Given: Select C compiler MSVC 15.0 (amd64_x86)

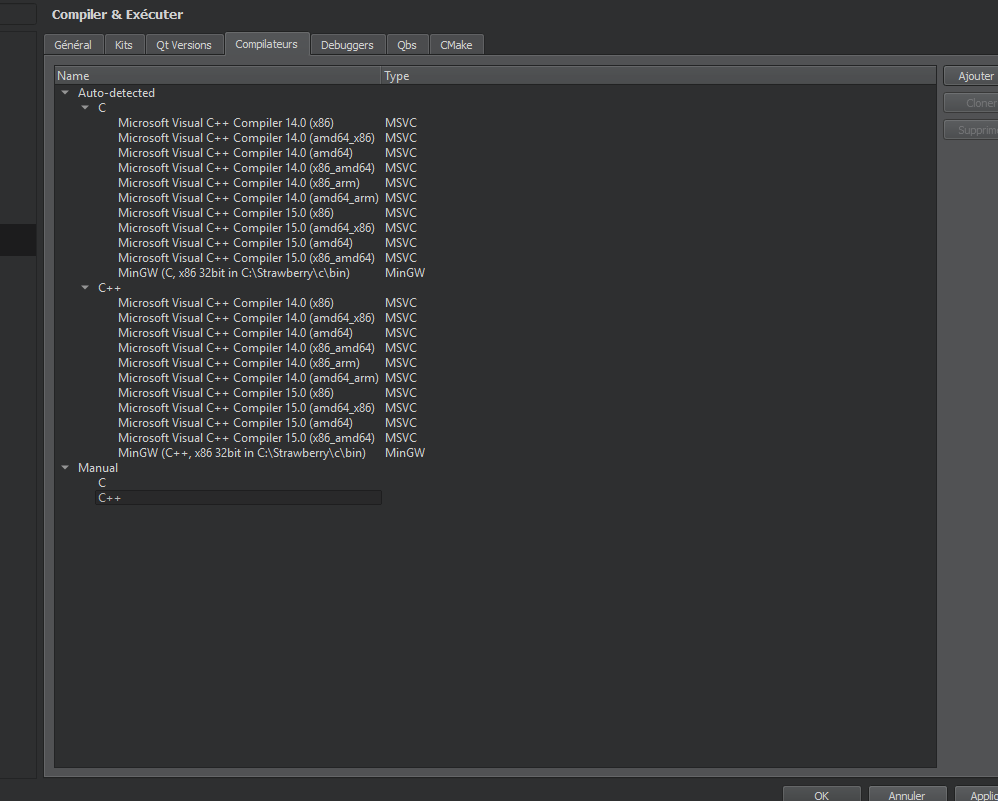Looking at the screenshot, I should (246, 228).
